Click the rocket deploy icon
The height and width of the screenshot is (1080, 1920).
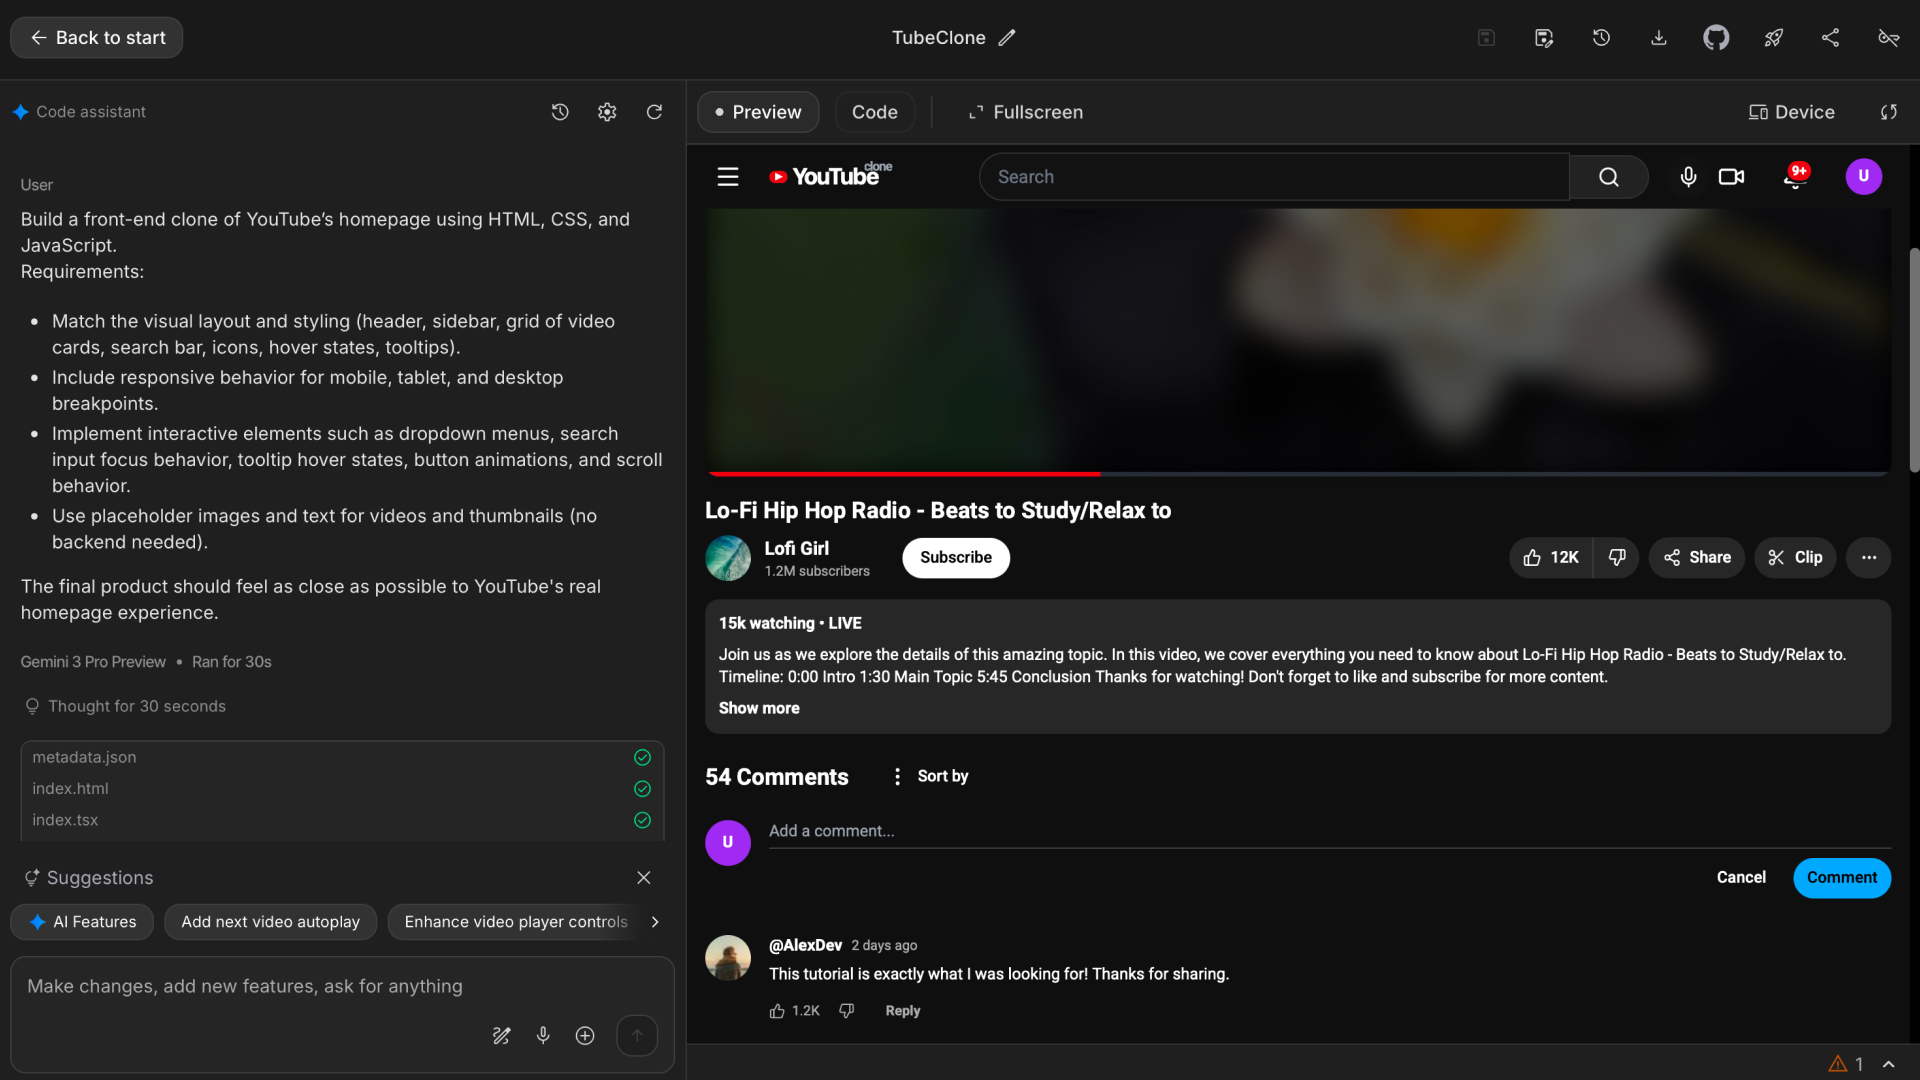coord(1773,37)
